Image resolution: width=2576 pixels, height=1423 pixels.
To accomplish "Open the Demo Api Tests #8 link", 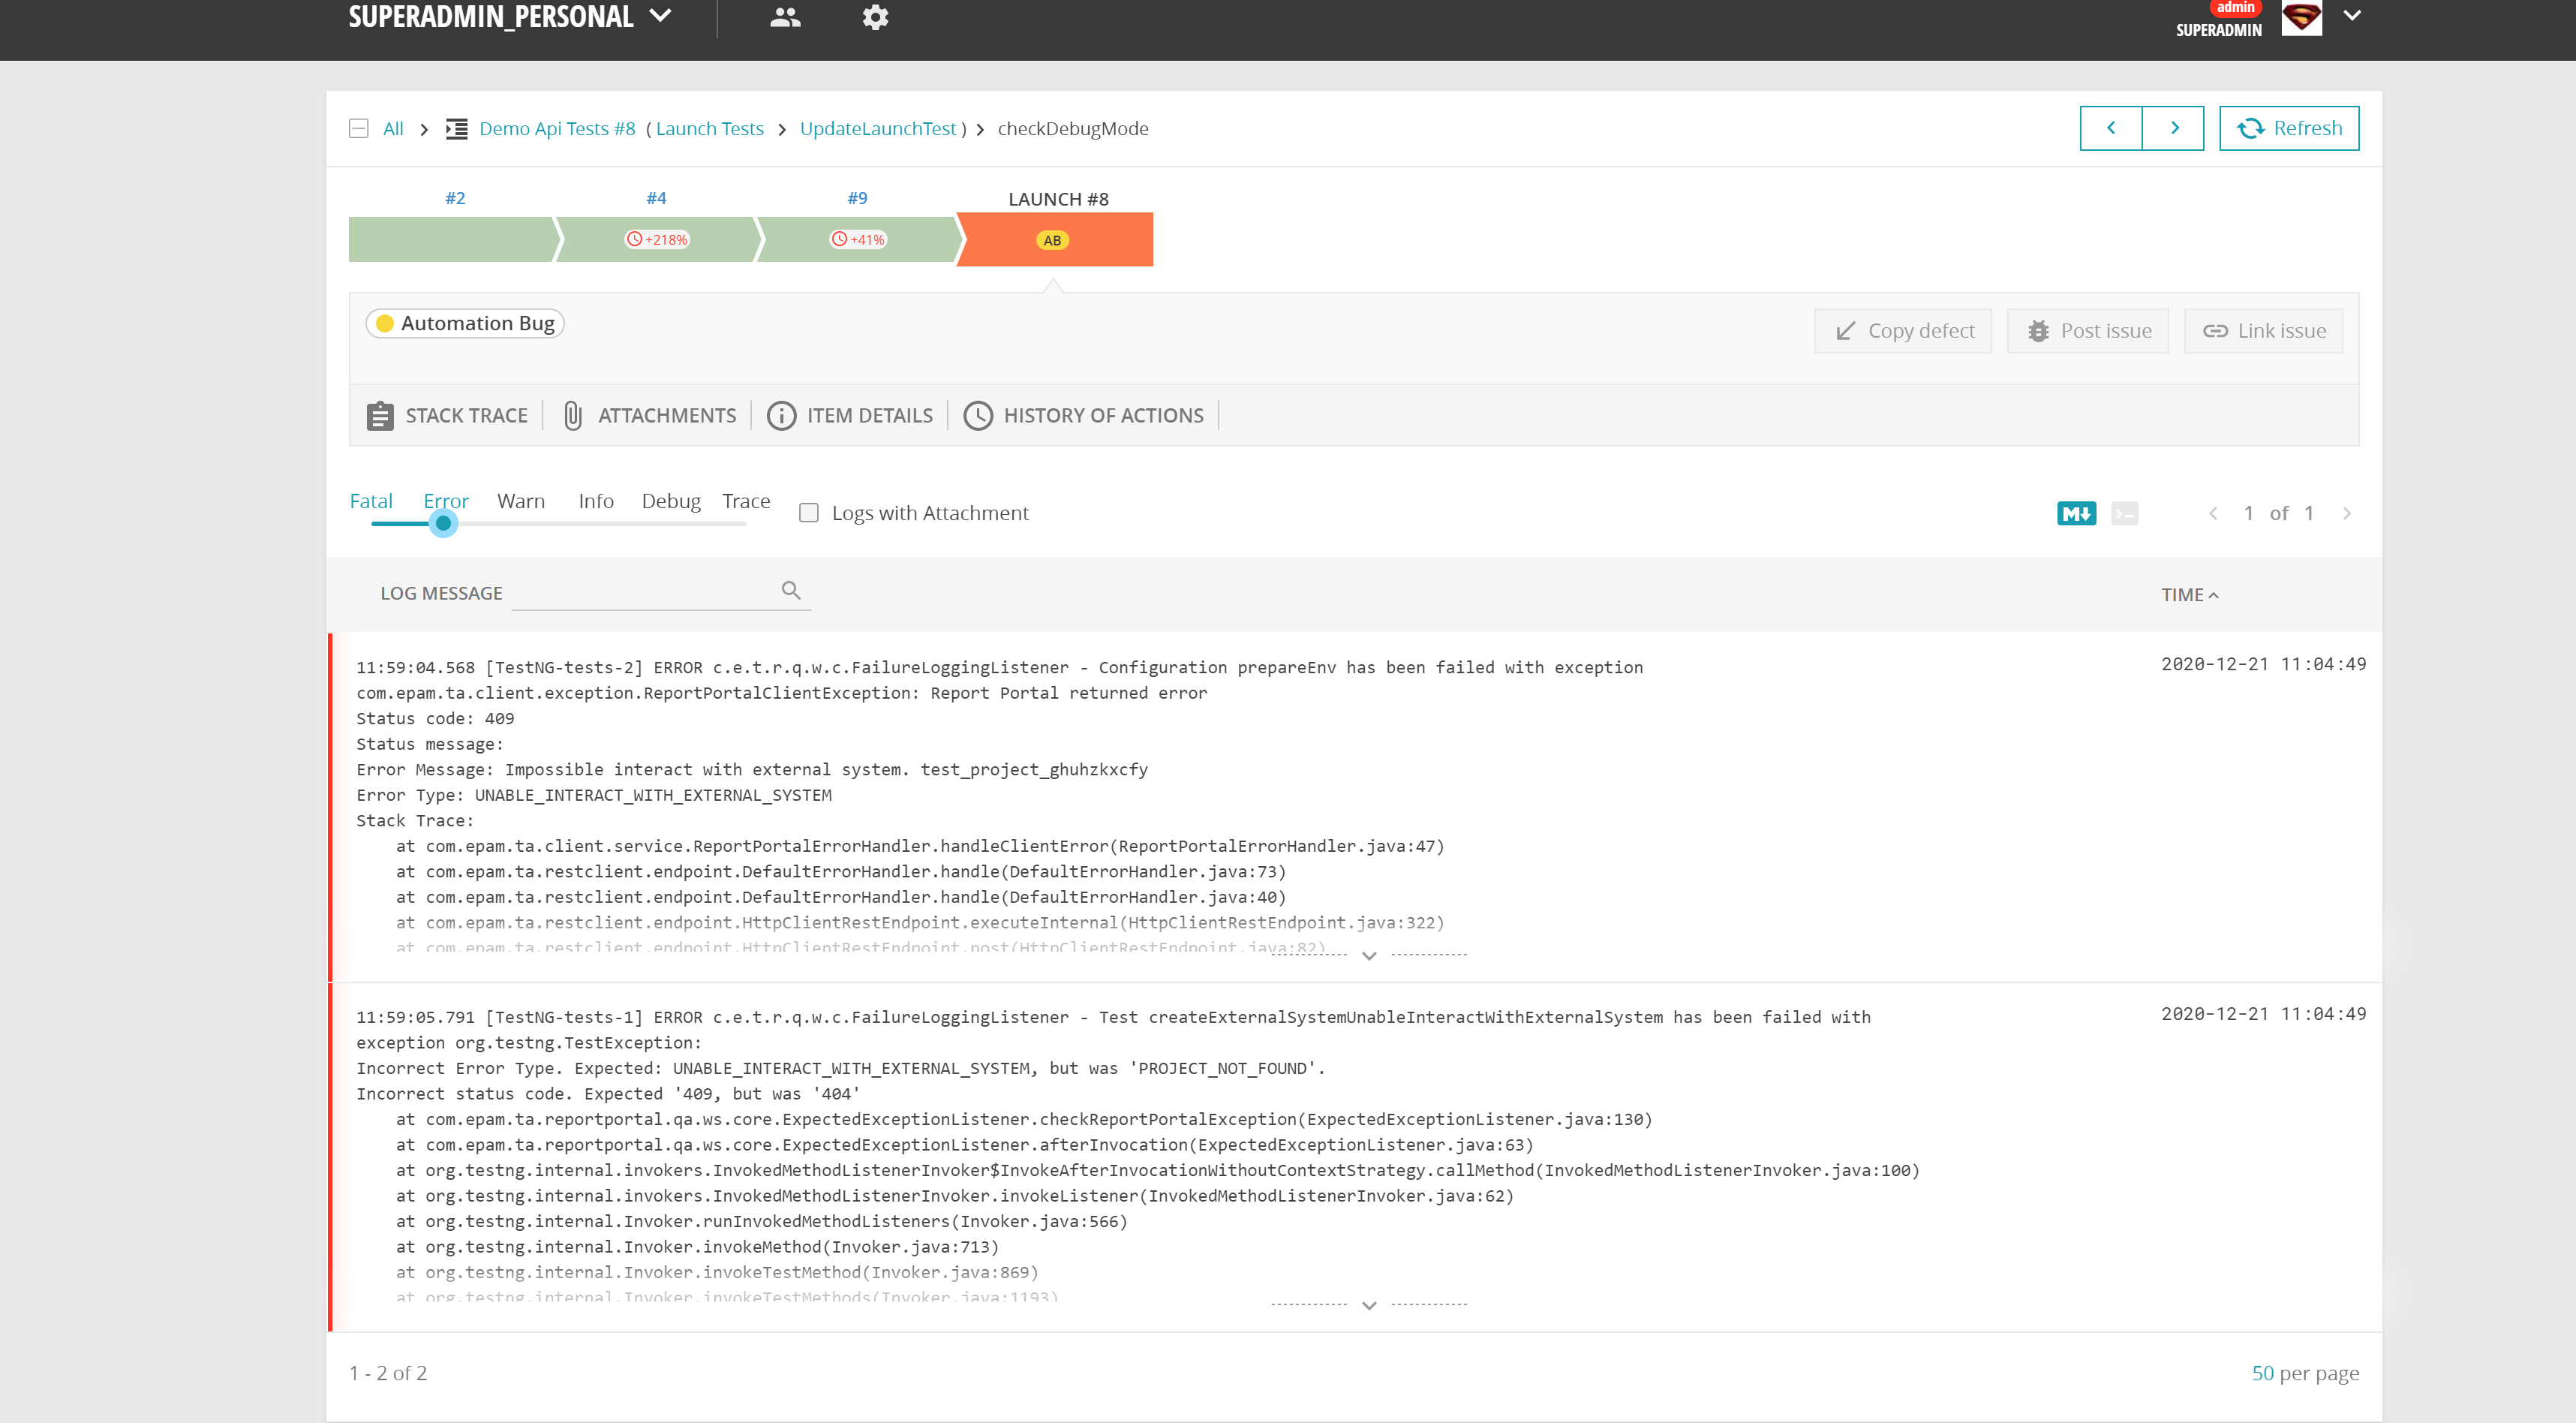I will [x=556, y=128].
